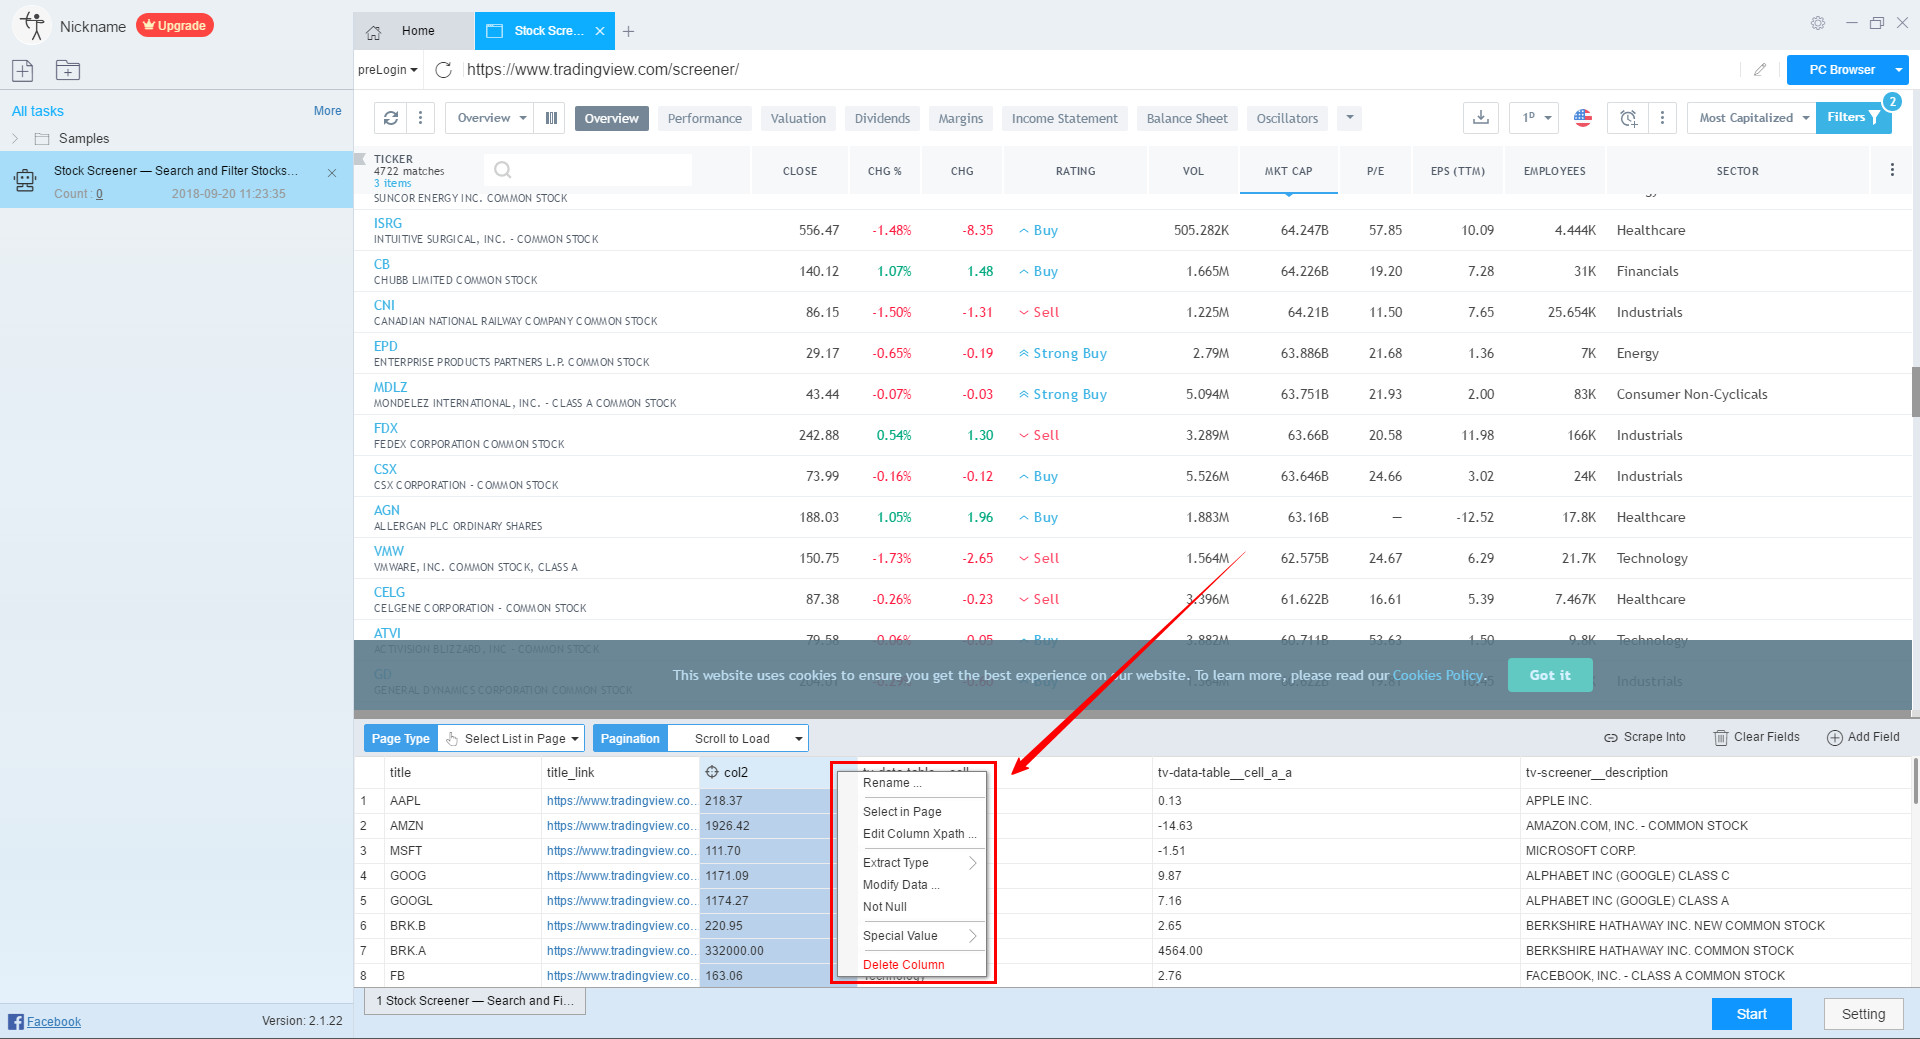Click the alert clock icon
This screenshot has width=1920, height=1039.
click(1629, 118)
